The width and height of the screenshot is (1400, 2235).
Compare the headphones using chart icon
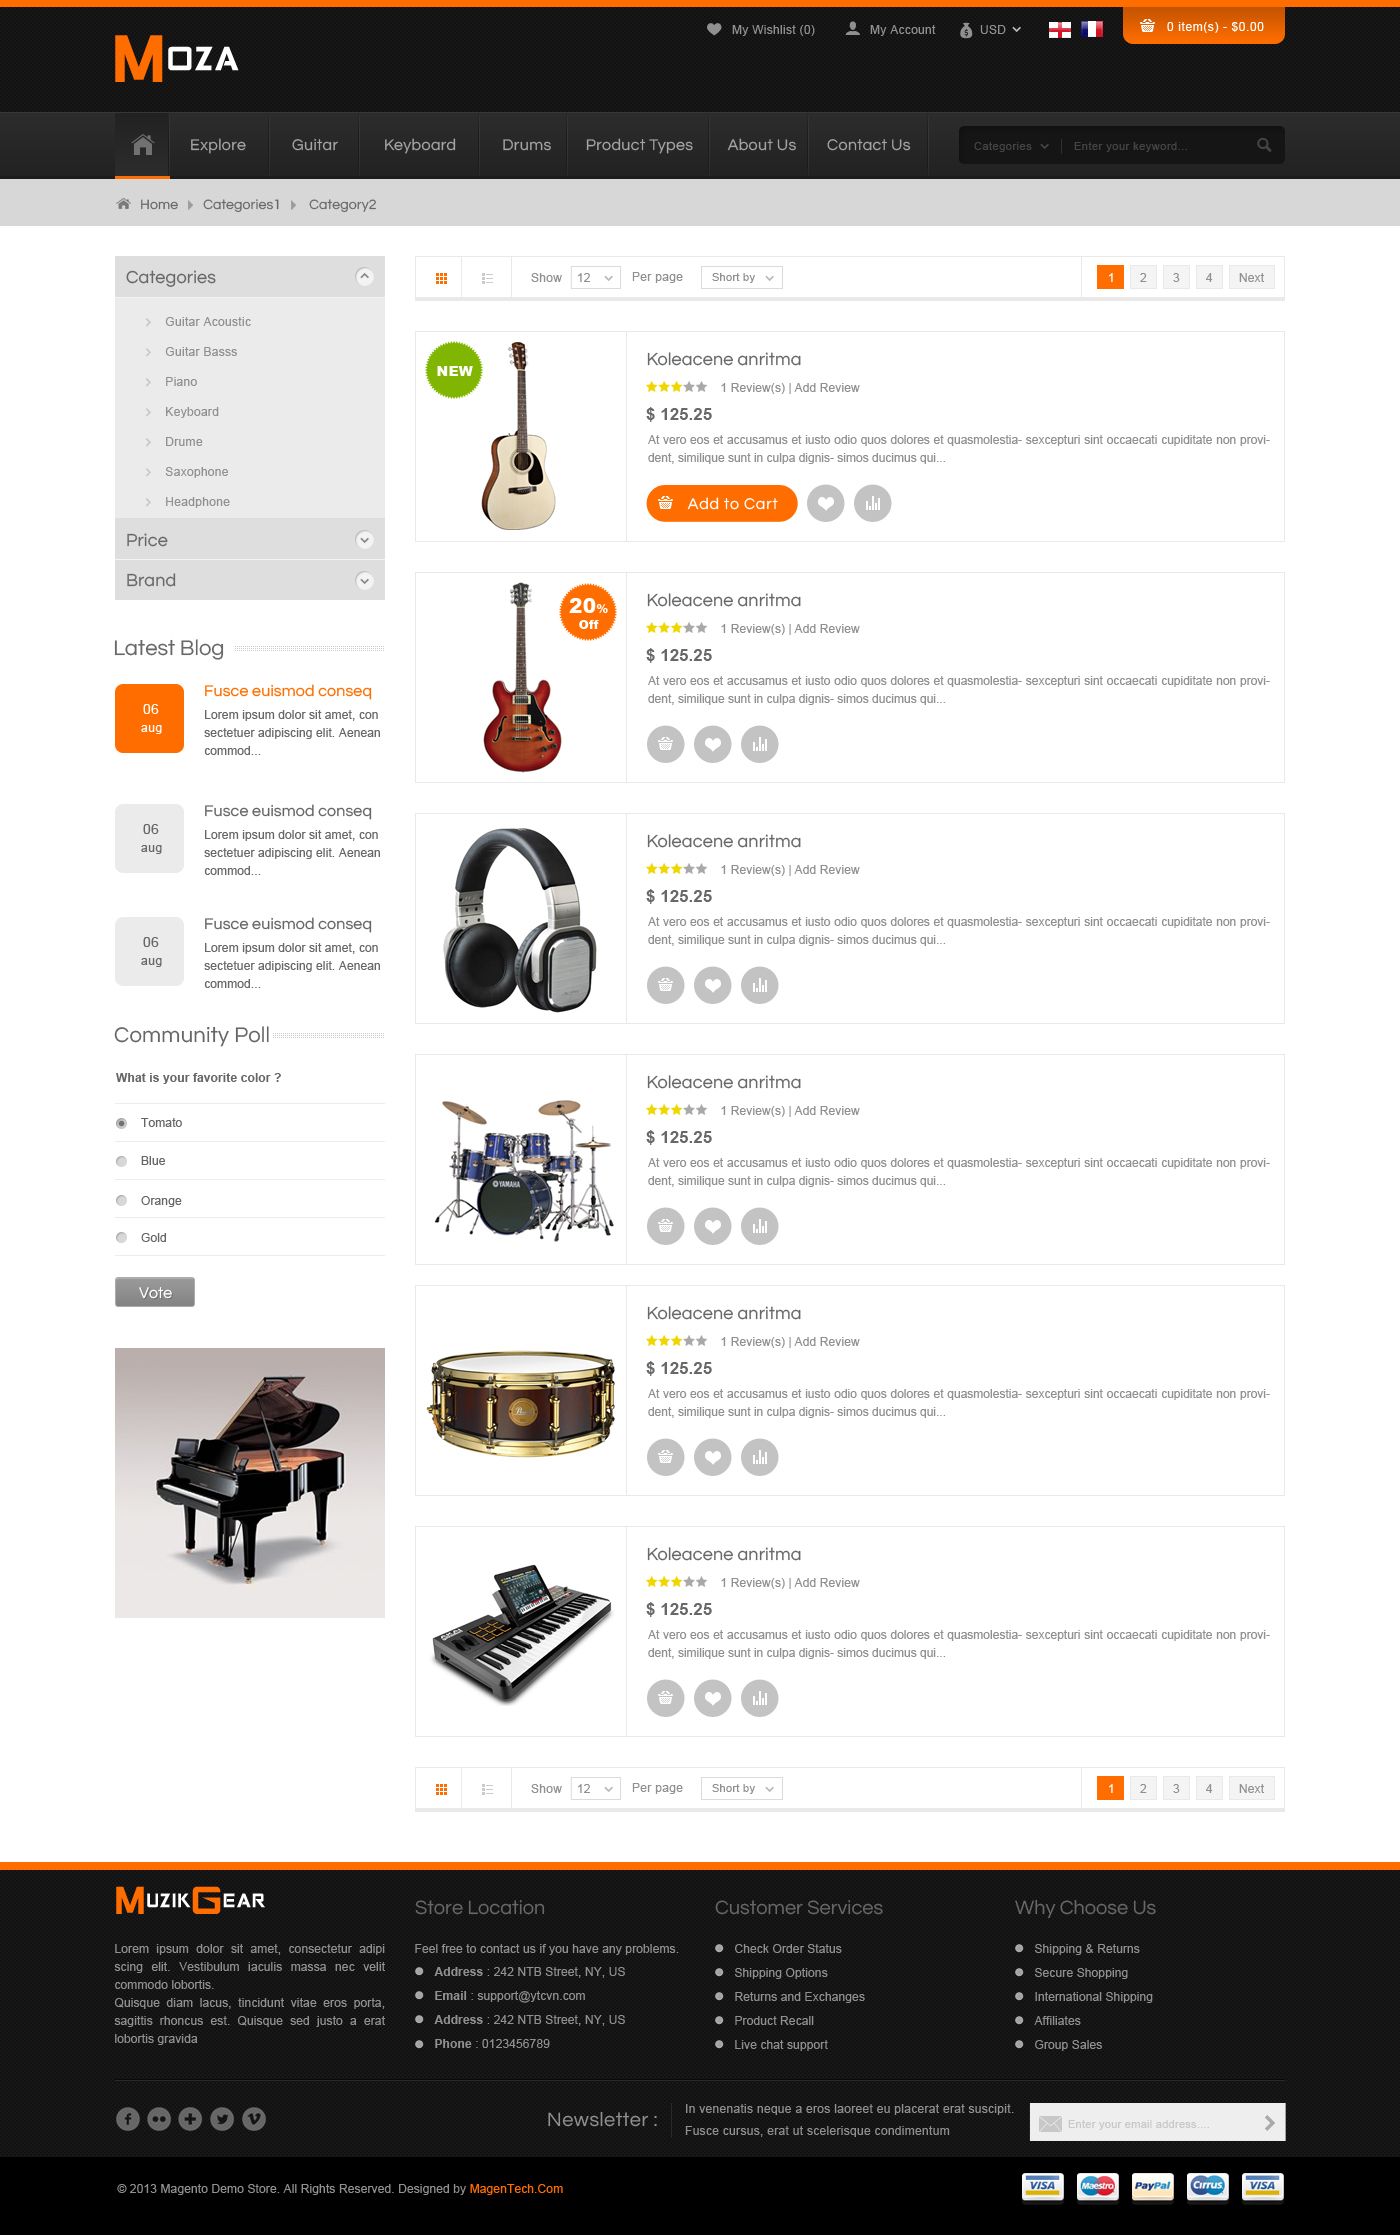point(759,985)
